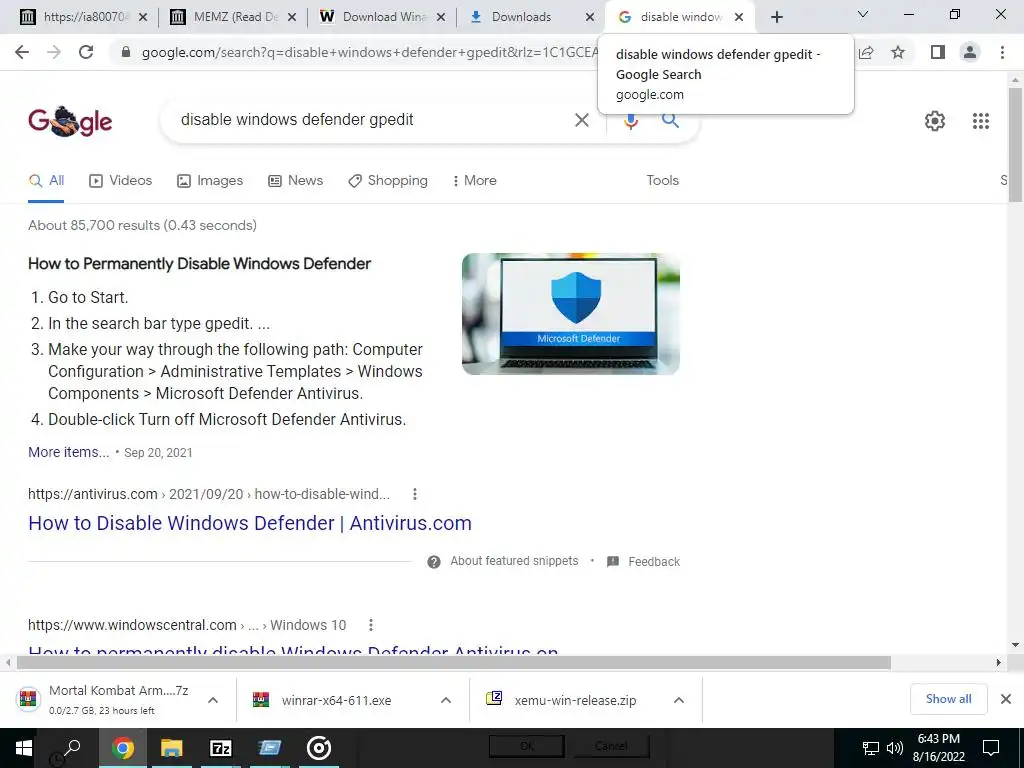Image resolution: width=1024 pixels, height=768 pixels.
Task: Open tab search chevron
Action: tap(863, 14)
